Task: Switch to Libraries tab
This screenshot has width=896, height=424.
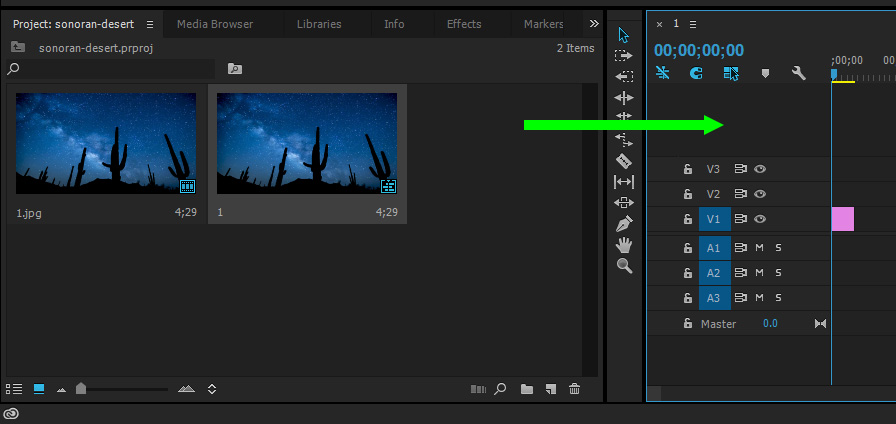Action: tap(319, 24)
